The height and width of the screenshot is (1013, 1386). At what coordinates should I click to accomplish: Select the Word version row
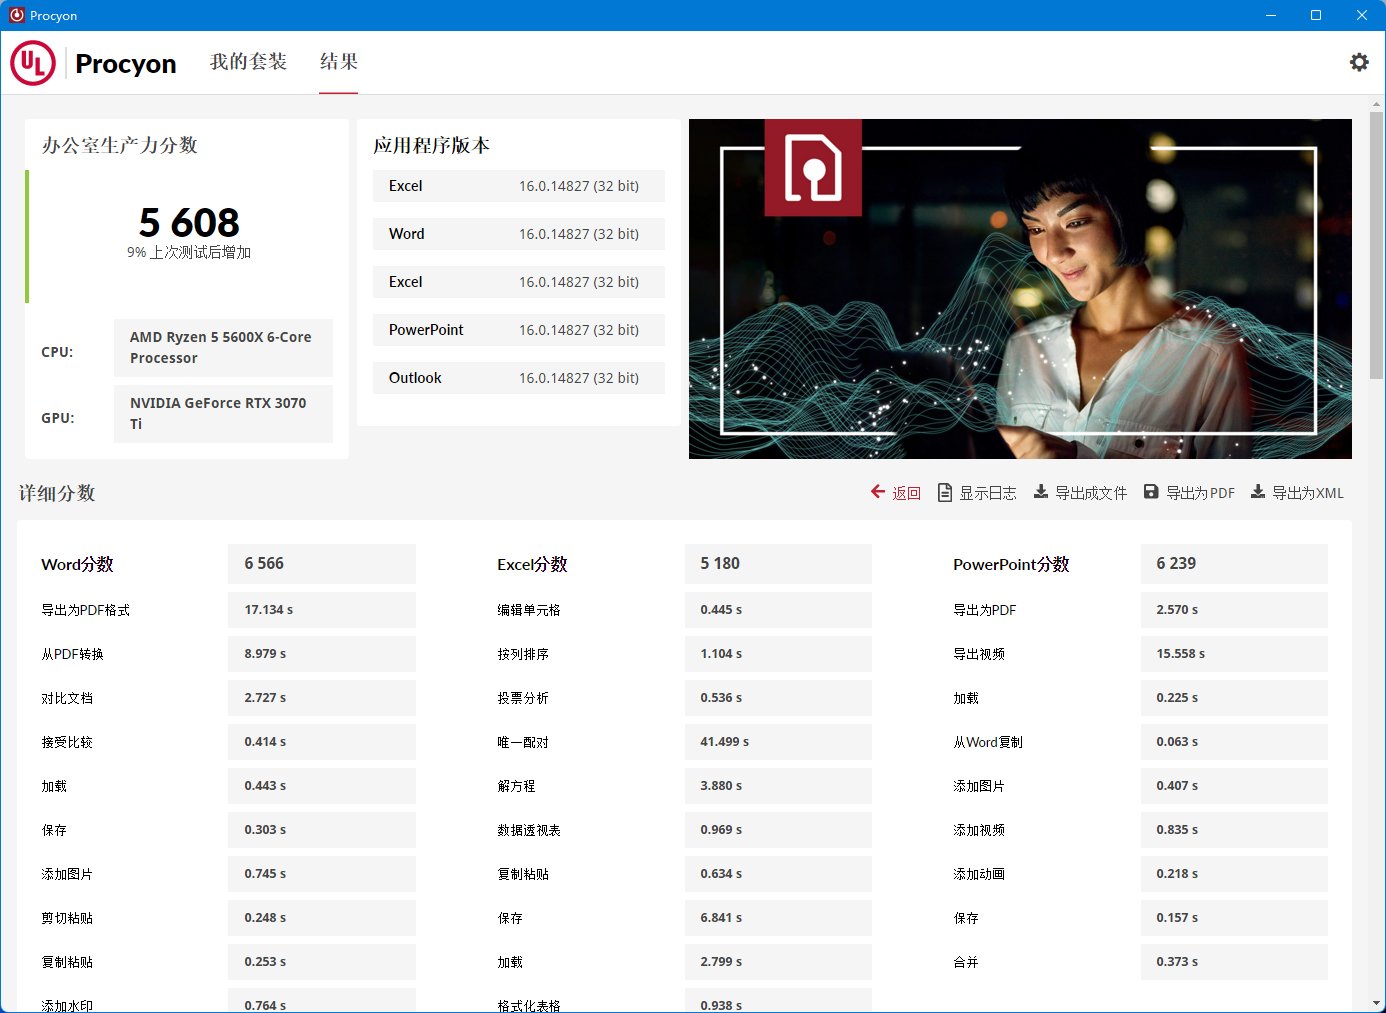pos(518,234)
